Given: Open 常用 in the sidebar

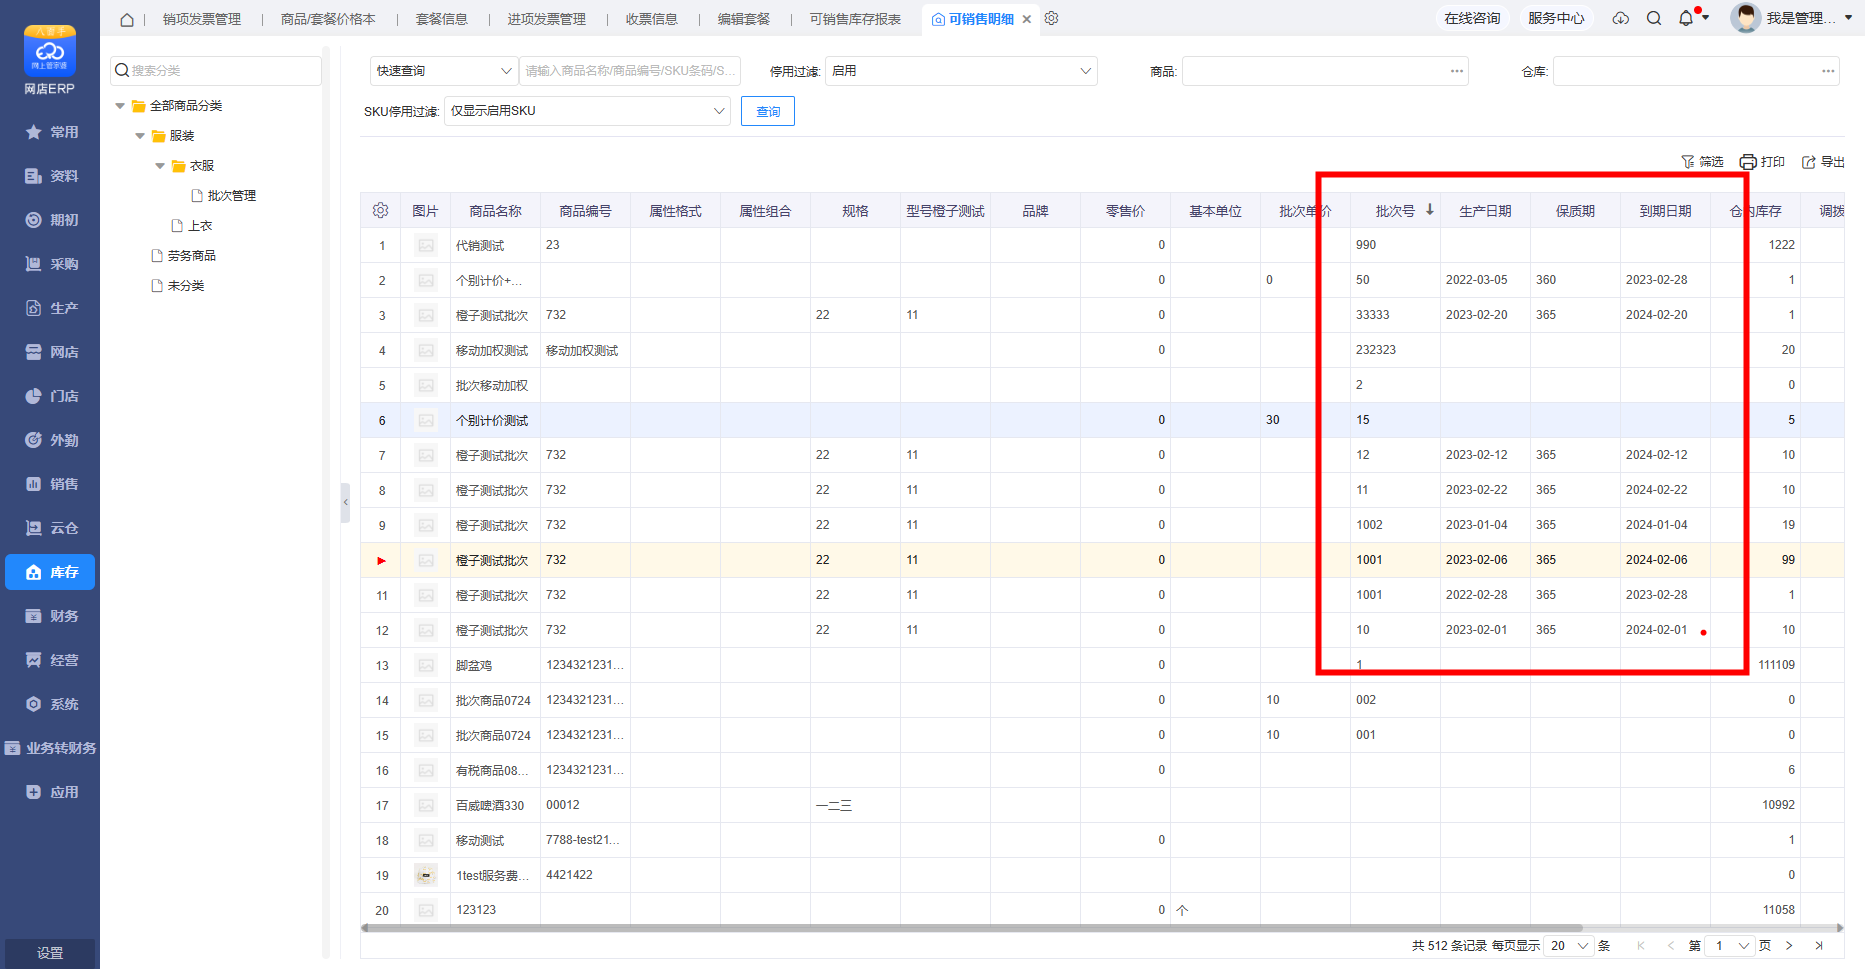Looking at the screenshot, I should (x=50, y=132).
